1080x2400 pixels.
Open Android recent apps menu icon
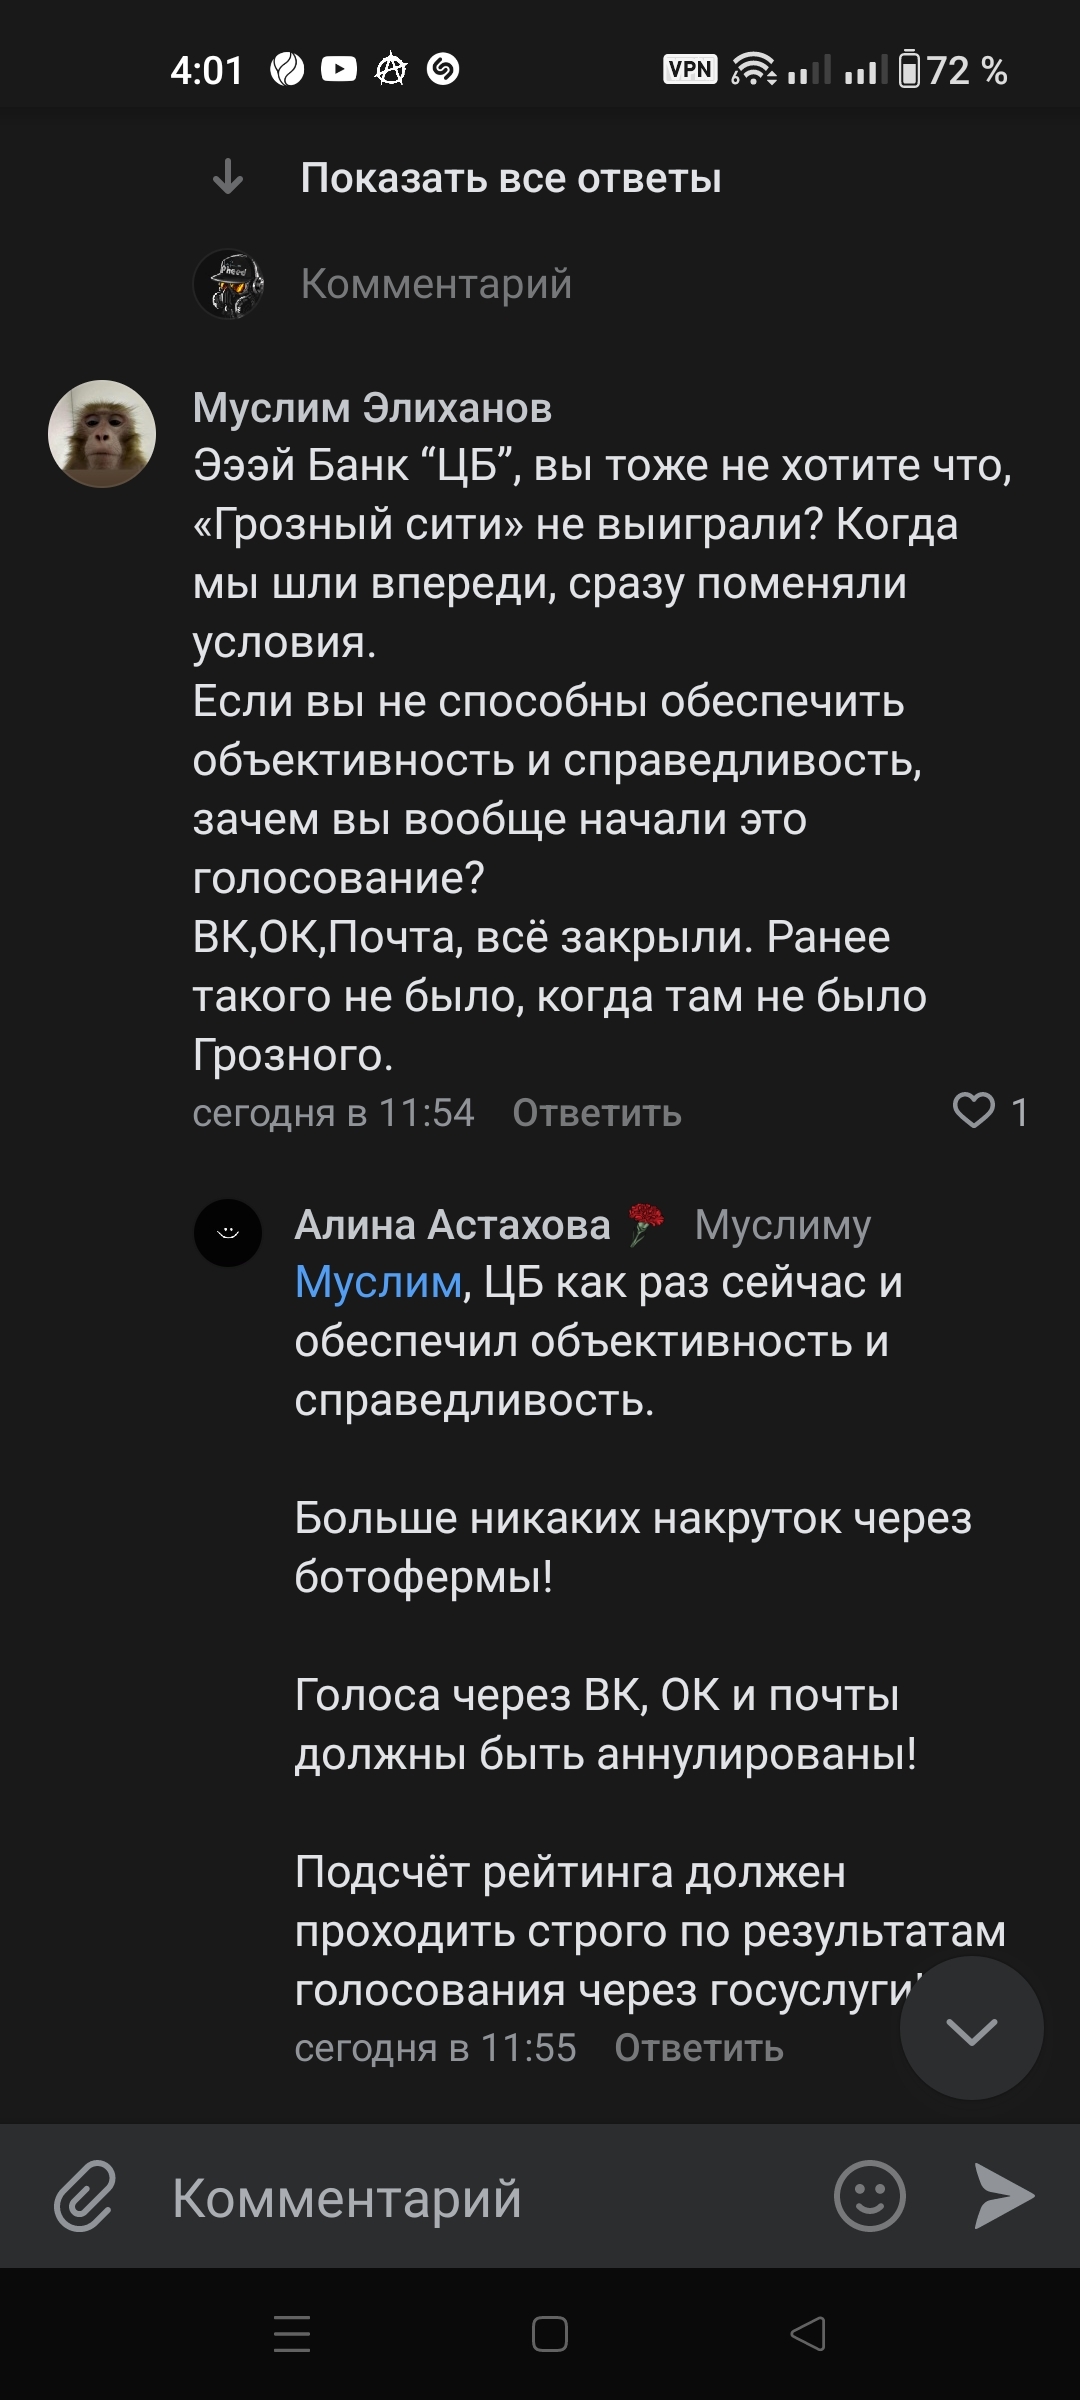click(x=292, y=2333)
